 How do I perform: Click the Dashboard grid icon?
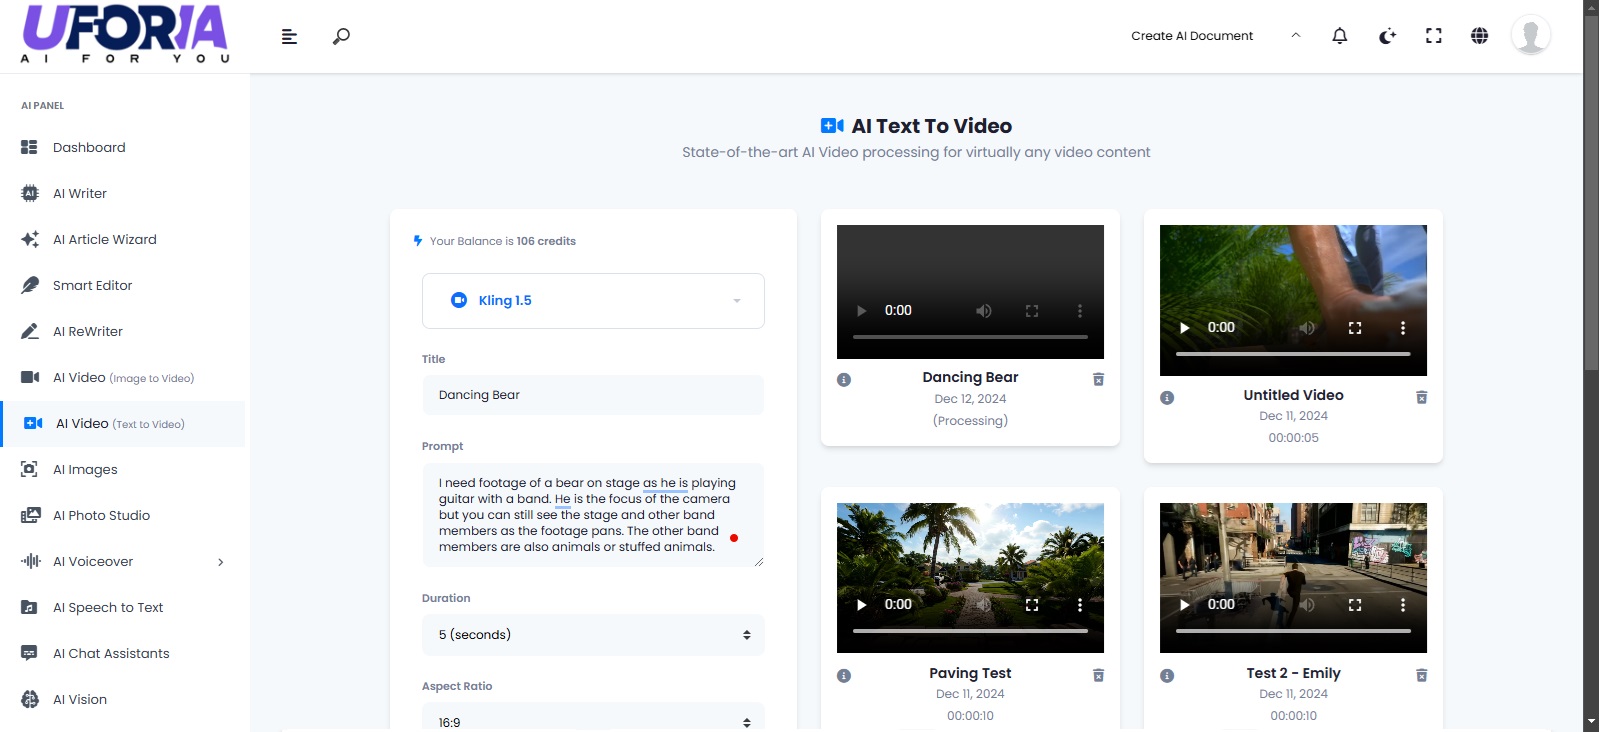[29, 147]
